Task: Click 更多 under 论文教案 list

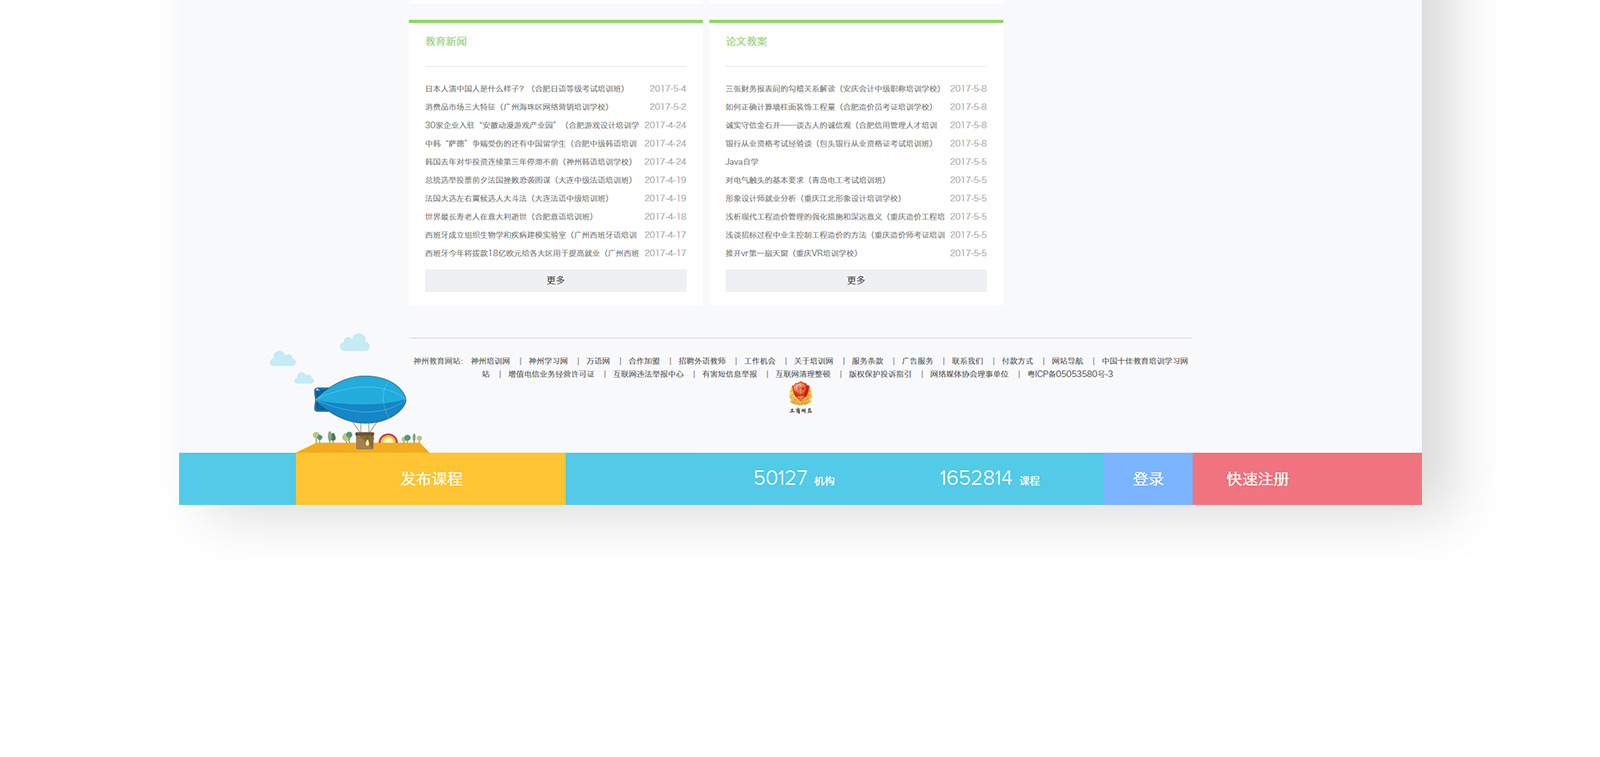Action: pyautogui.click(x=856, y=281)
